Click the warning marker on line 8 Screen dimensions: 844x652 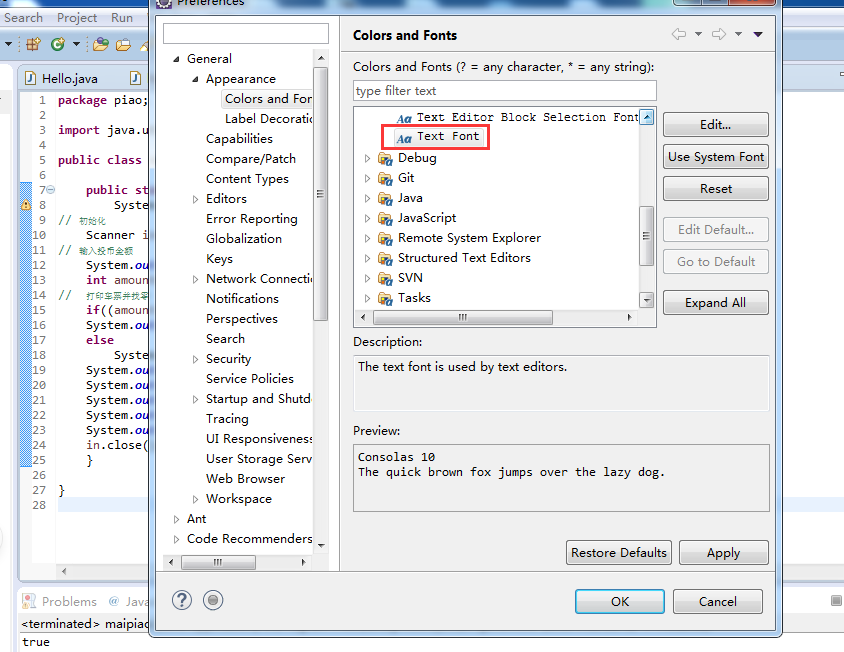26,205
